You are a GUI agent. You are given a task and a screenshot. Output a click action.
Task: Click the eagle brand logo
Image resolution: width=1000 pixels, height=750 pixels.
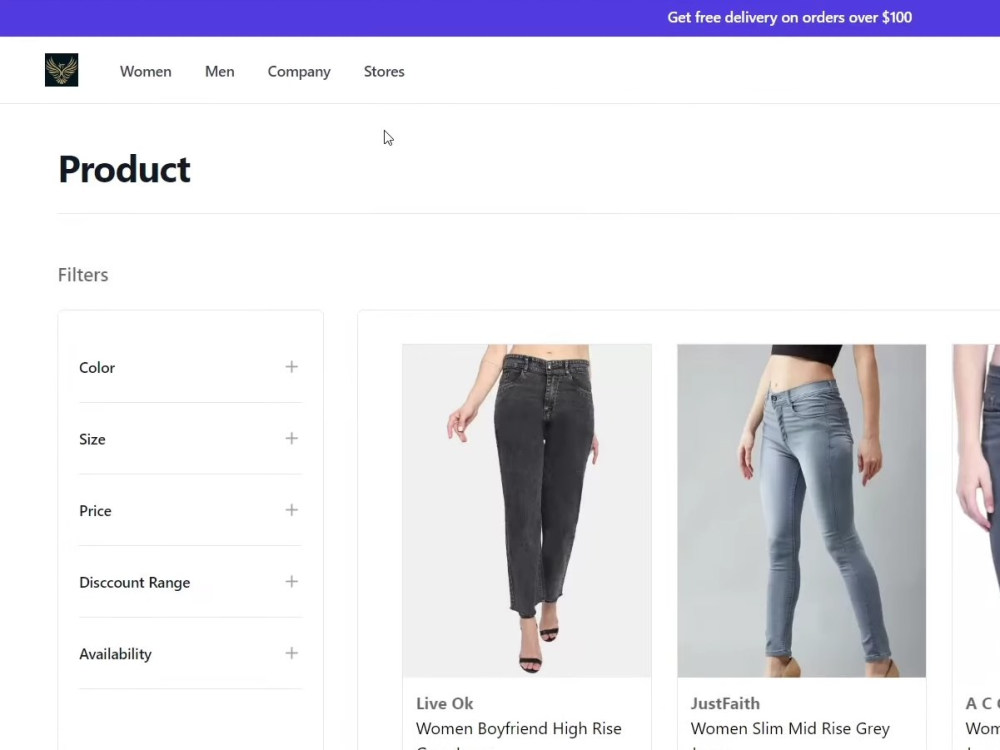click(x=61, y=69)
